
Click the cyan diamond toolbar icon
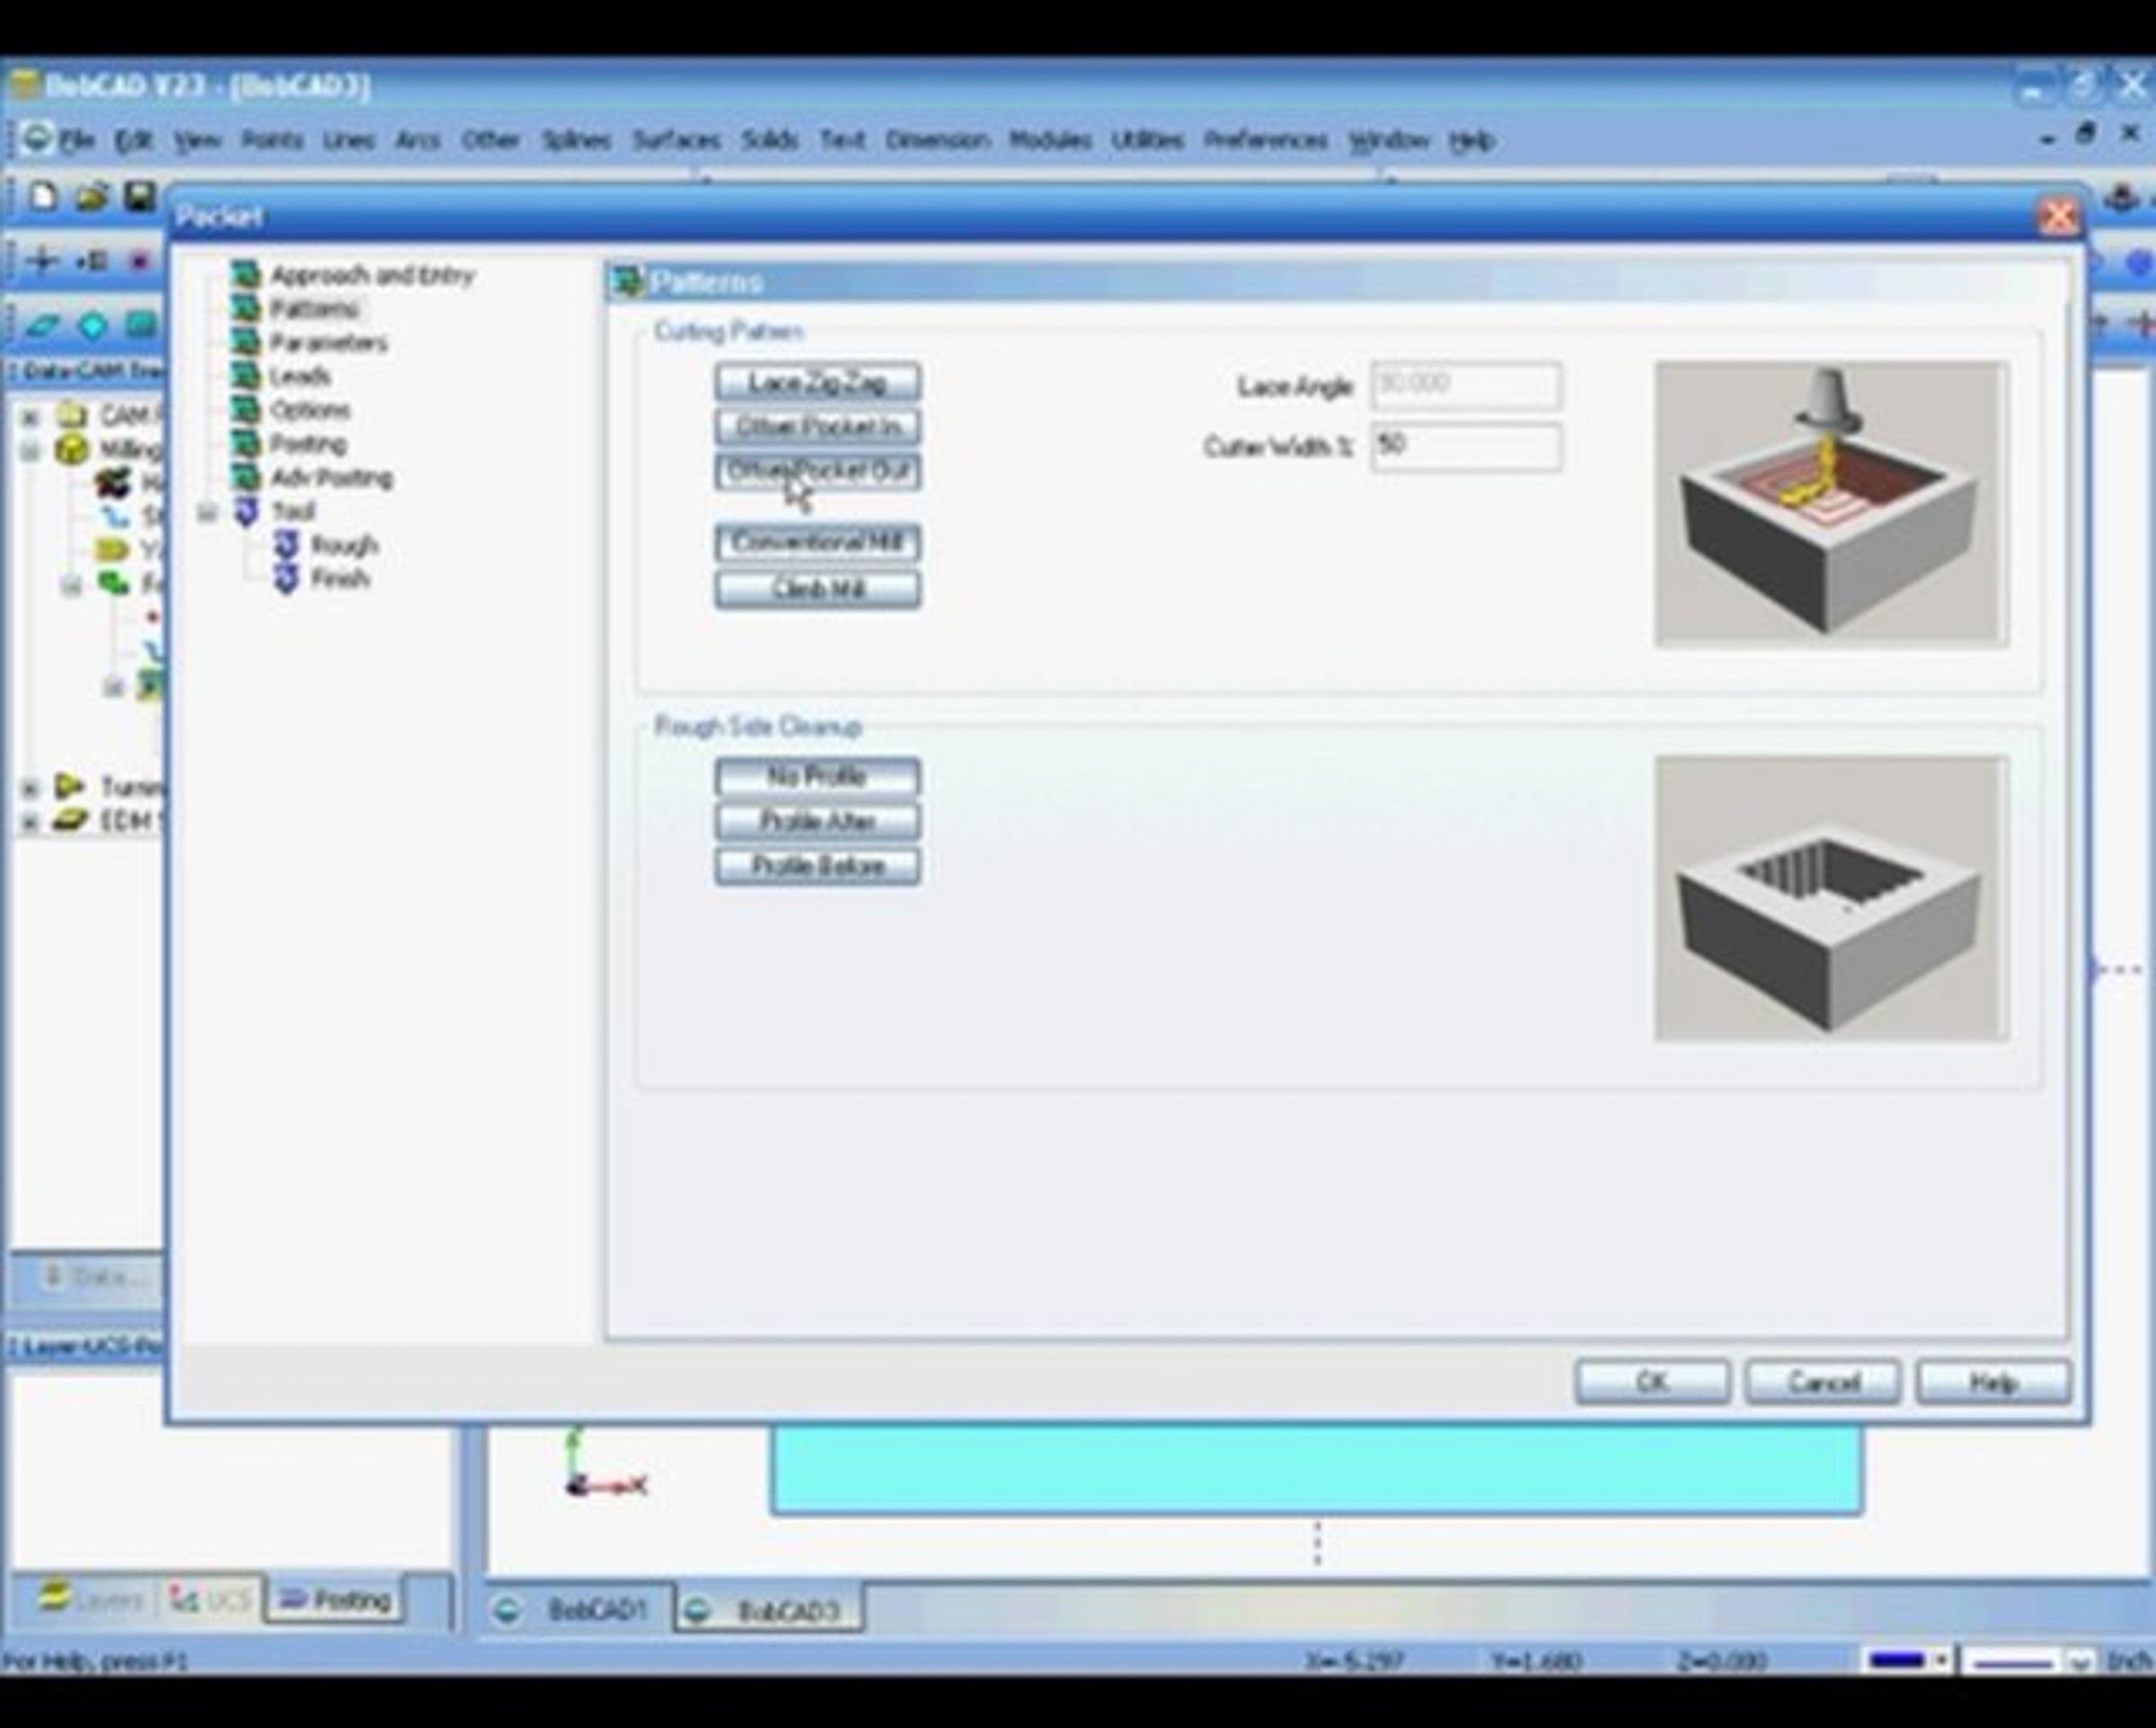[92, 325]
